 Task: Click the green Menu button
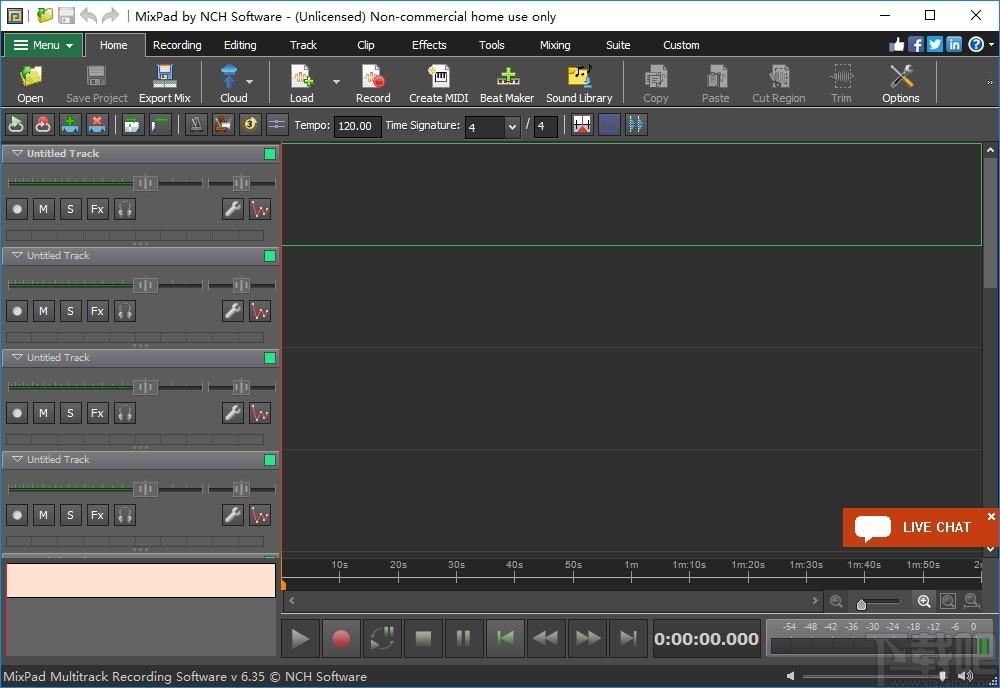43,45
